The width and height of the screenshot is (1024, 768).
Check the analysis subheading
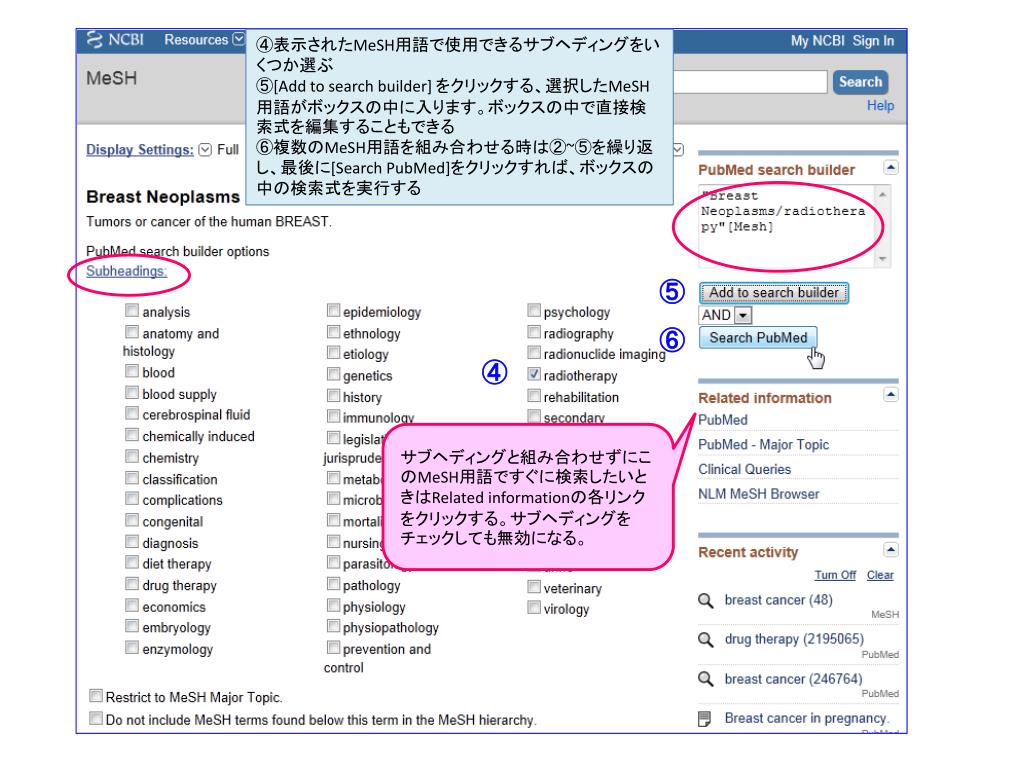click(x=132, y=310)
